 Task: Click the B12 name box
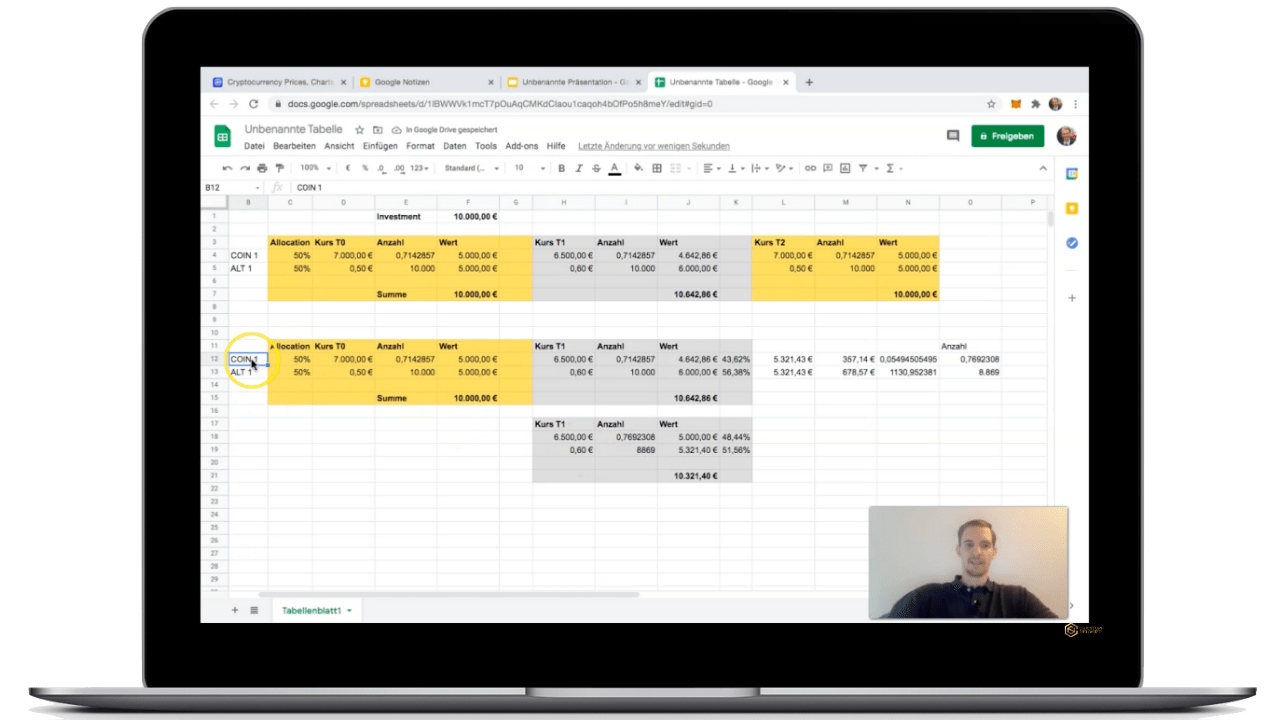tap(232, 187)
